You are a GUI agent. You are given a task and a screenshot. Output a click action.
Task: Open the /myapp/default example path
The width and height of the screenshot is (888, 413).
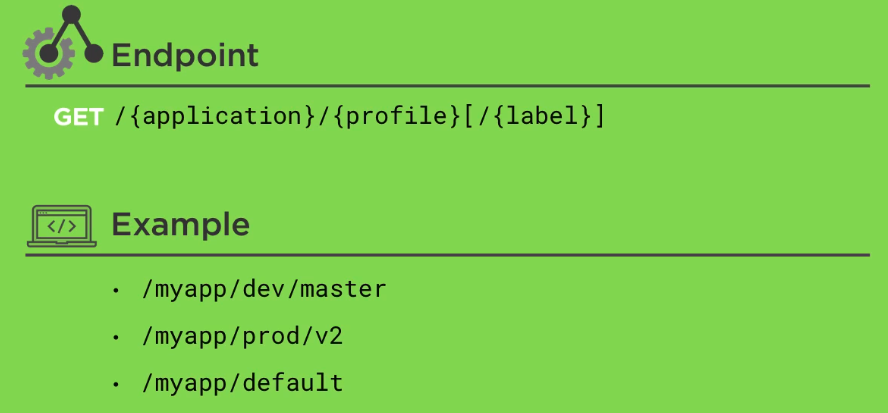tap(242, 382)
